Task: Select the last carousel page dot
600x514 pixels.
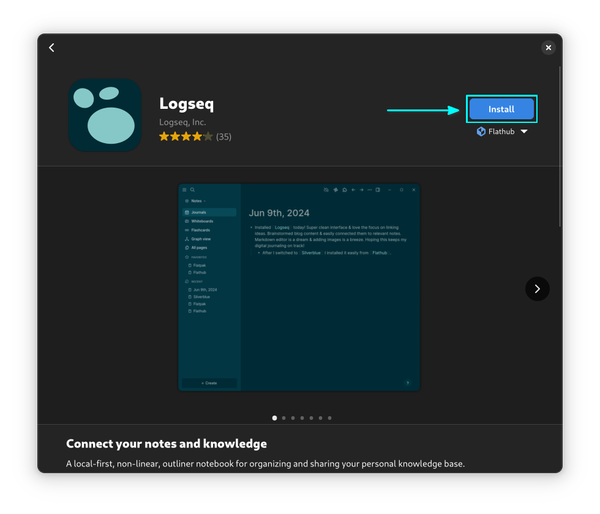Action: click(330, 418)
